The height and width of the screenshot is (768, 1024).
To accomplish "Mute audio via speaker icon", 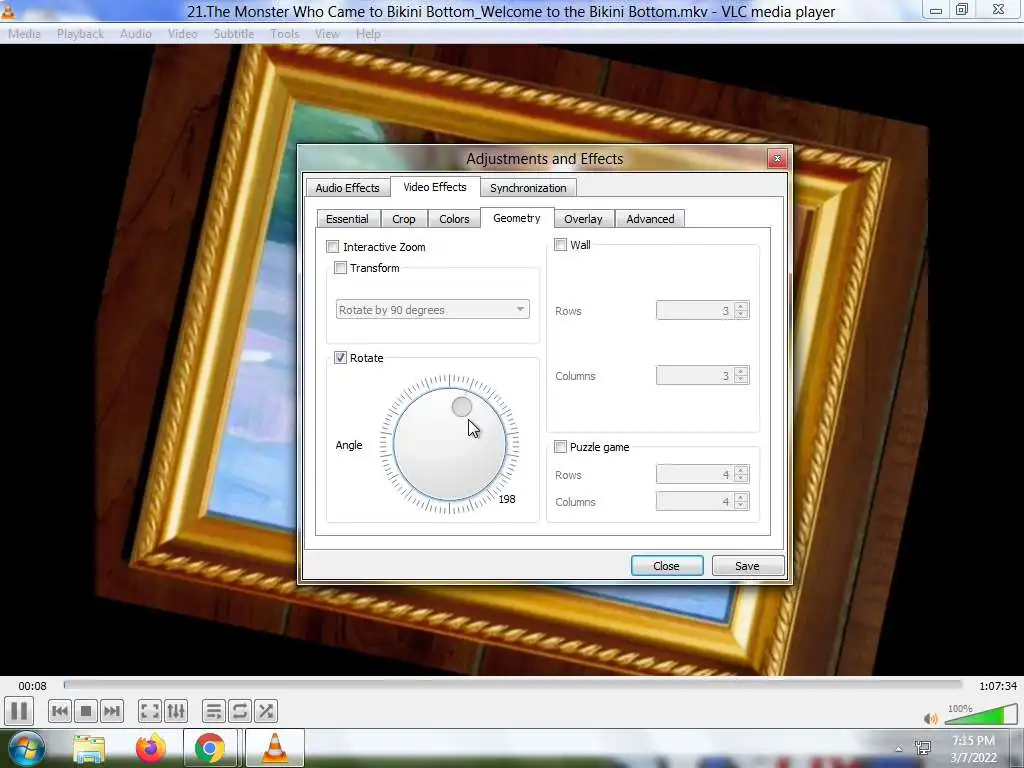I will 931,718.
